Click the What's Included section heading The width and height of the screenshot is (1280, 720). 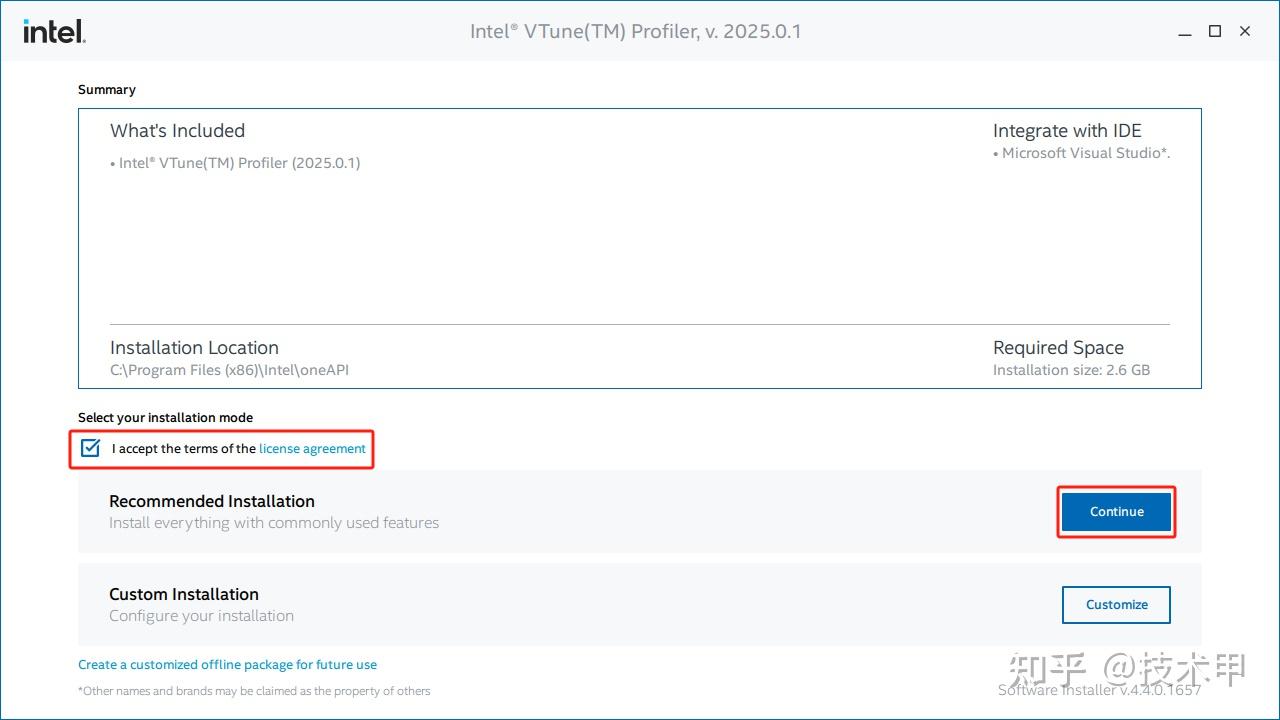177,131
